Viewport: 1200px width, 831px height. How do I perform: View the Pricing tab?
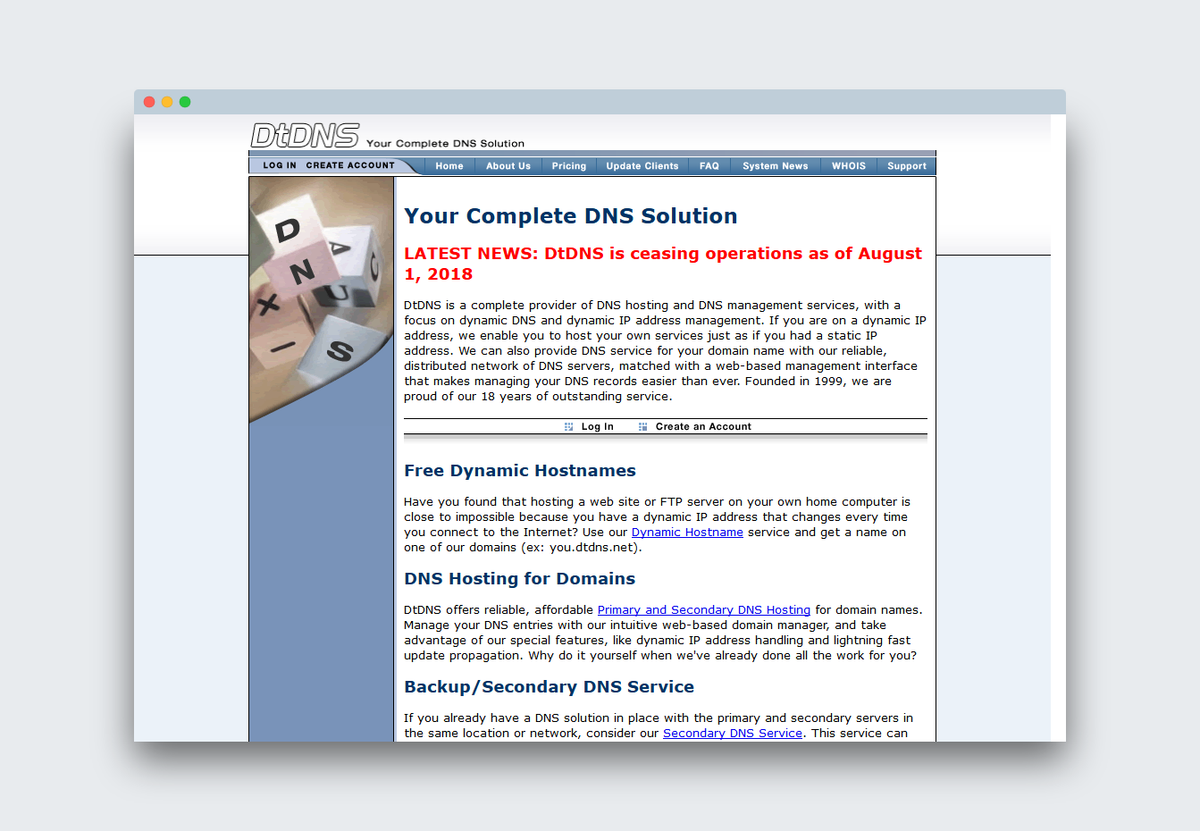tap(568, 166)
